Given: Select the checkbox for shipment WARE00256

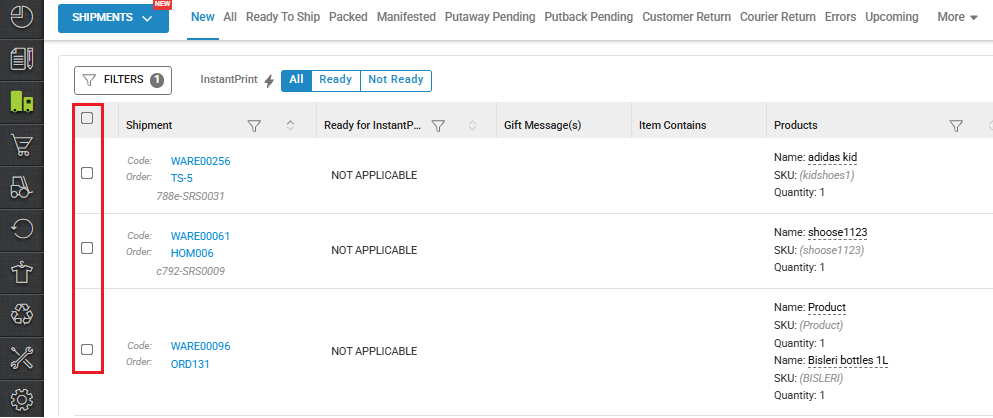Looking at the screenshot, I should (87, 173).
